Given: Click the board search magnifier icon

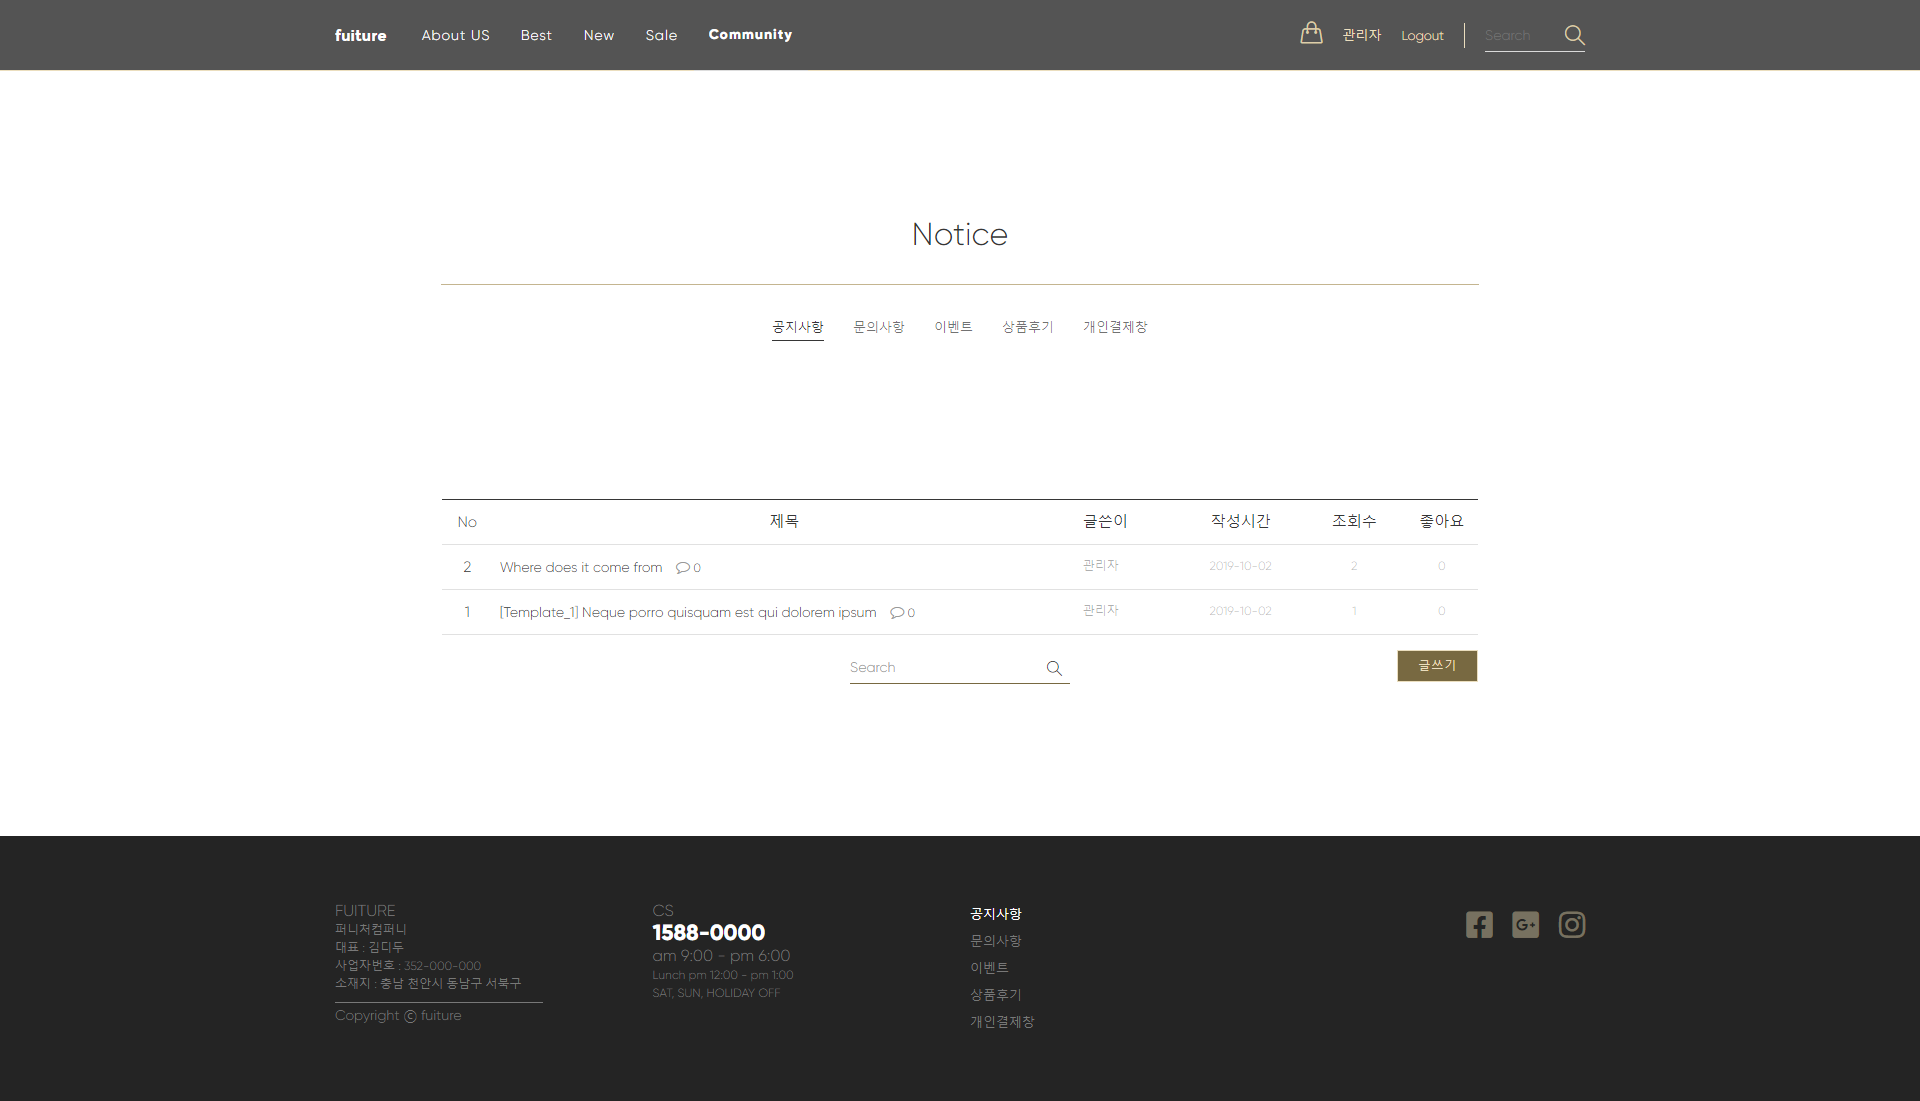Looking at the screenshot, I should 1054,668.
